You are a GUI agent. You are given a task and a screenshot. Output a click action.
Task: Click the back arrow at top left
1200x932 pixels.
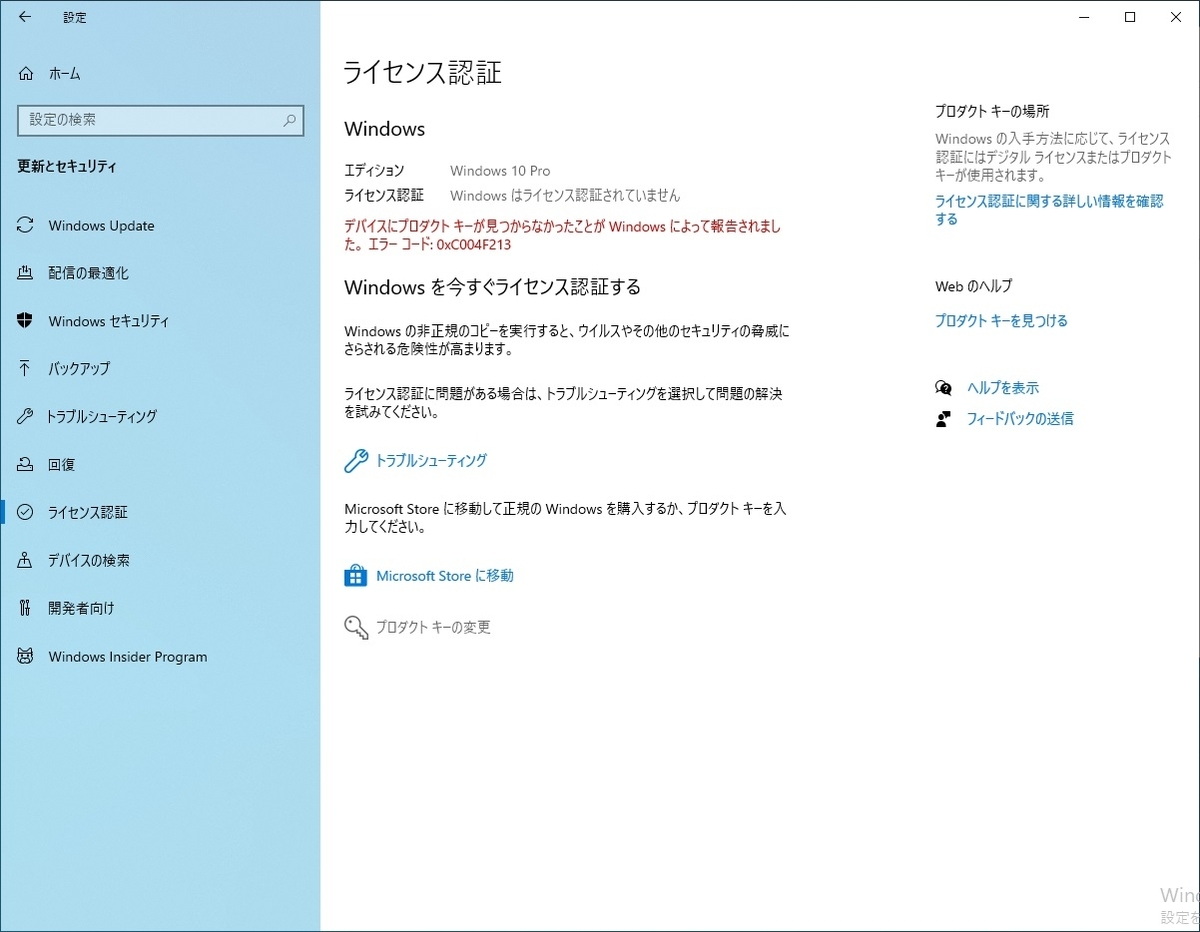(24, 17)
